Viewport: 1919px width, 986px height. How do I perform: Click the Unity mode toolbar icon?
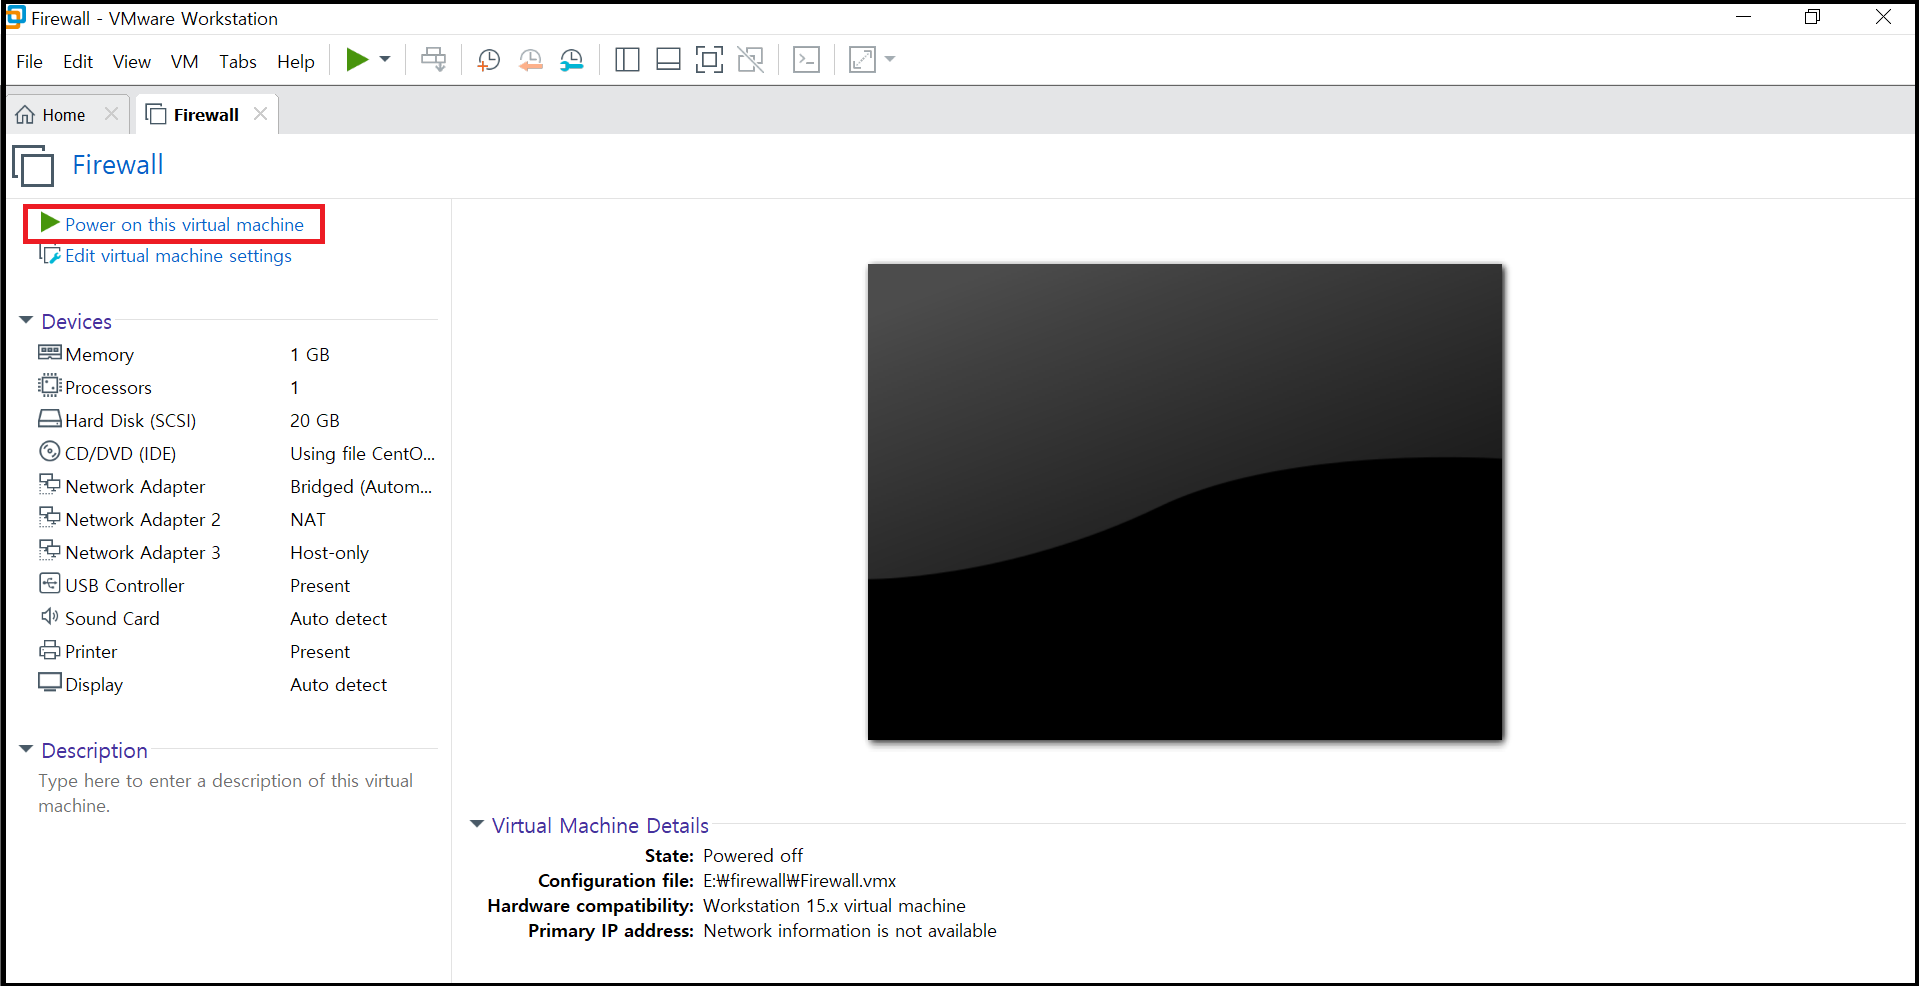point(750,60)
